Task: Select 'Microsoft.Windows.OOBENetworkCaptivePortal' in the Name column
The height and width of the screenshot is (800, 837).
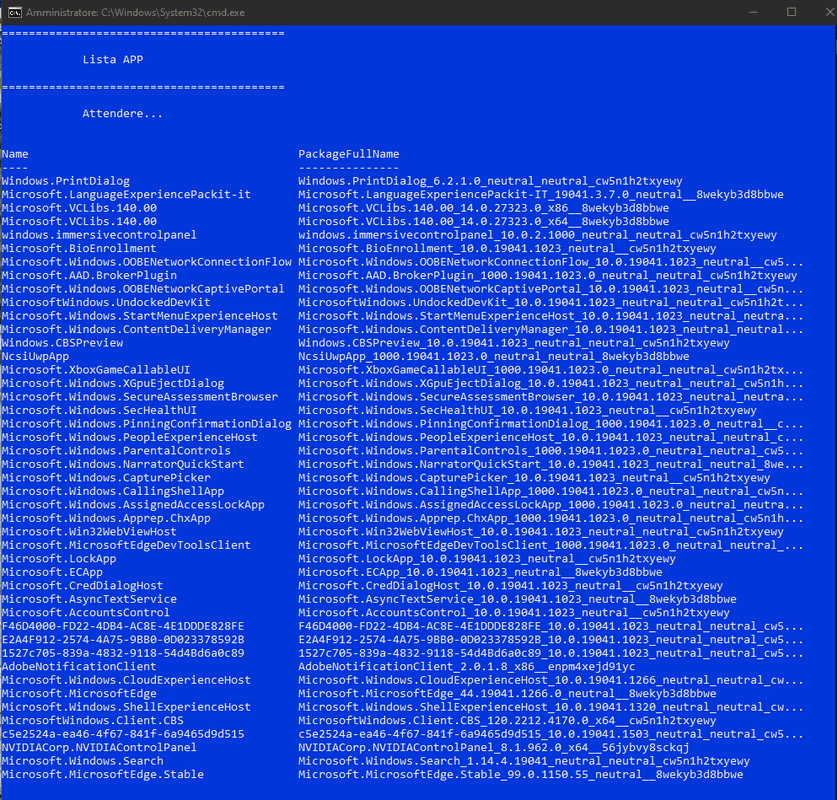Action: 143,289
